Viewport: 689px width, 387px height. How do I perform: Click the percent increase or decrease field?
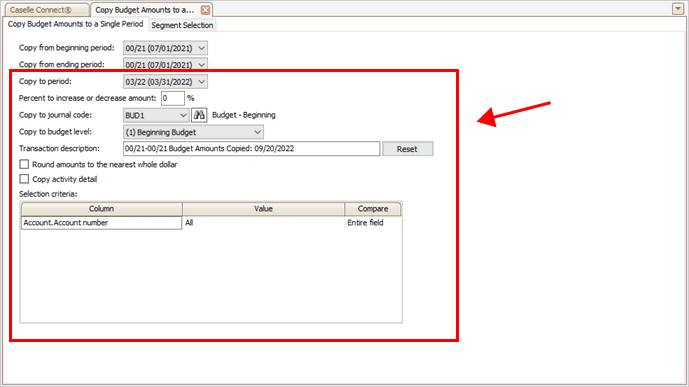pyautogui.click(x=173, y=98)
